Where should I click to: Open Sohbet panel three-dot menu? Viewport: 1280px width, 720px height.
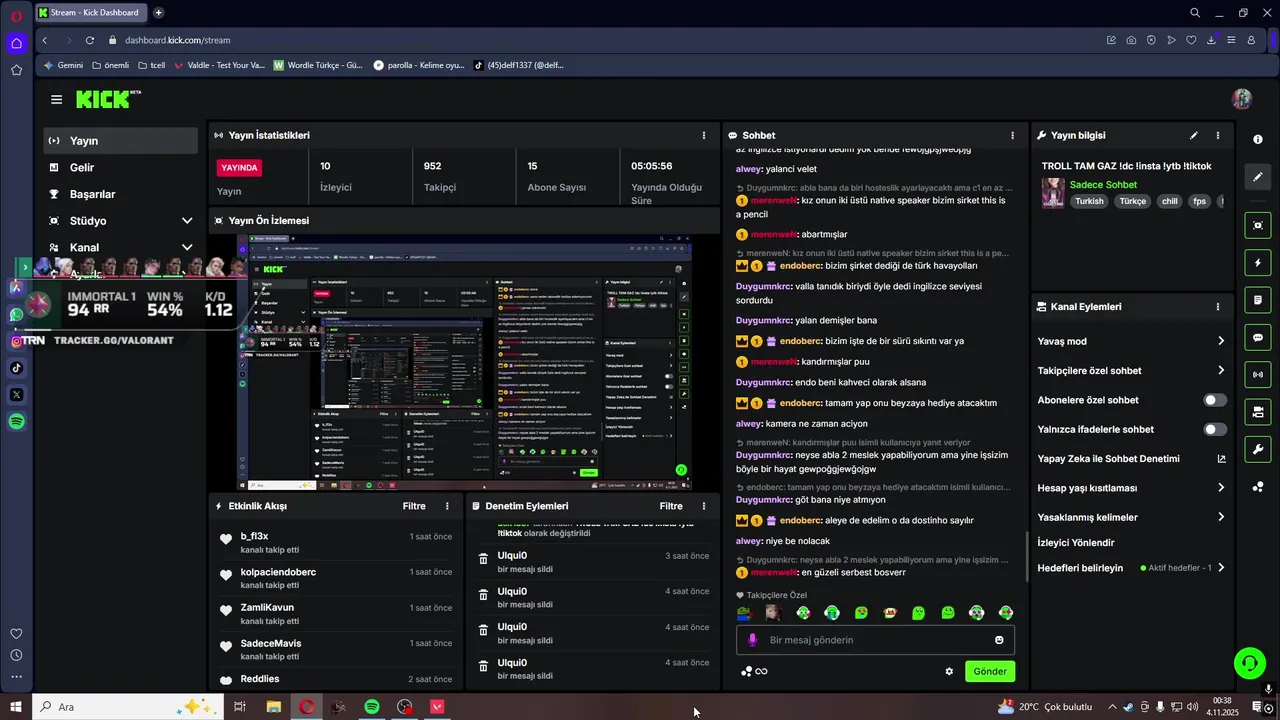click(x=1012, y=135)
